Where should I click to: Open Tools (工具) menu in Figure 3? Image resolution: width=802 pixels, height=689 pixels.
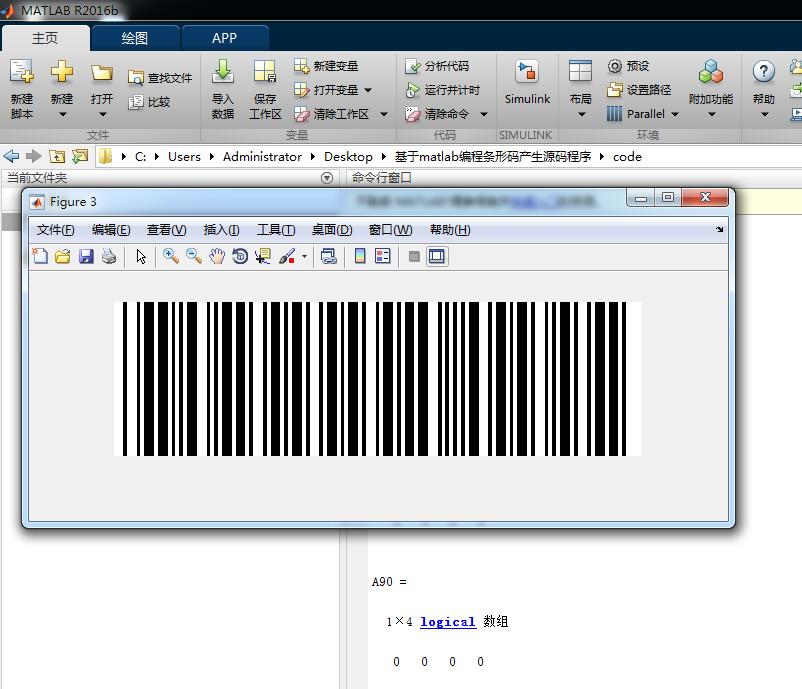pyautogui.click(x=276, y=230)
